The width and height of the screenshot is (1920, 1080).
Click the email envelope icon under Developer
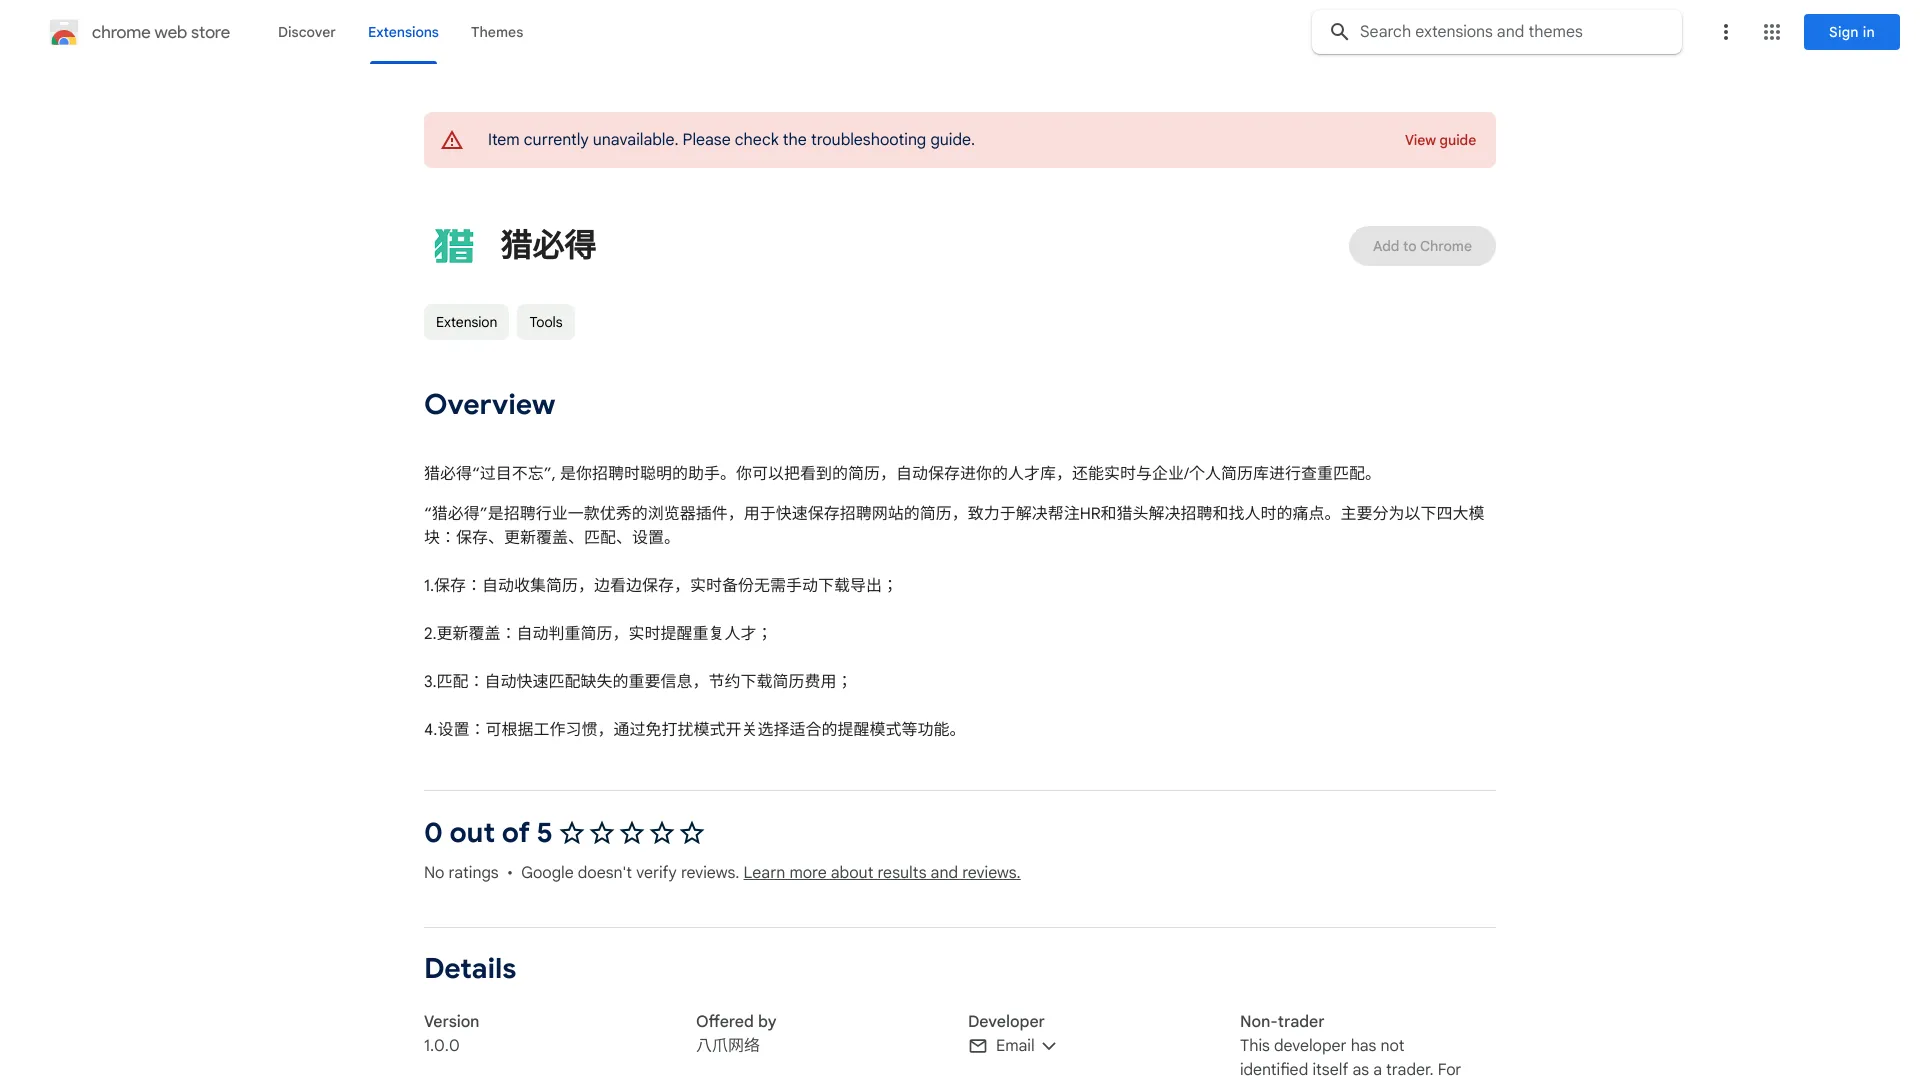pos(978,1045)
